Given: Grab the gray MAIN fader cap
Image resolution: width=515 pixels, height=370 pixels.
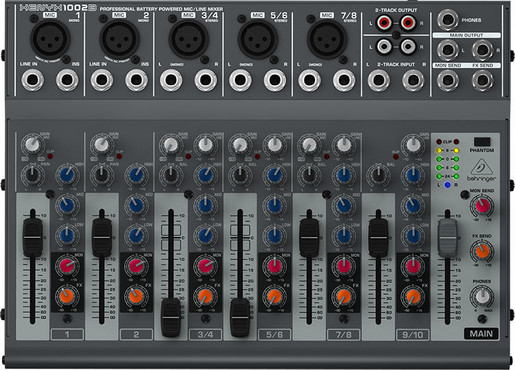Looking at the screenshot, I should (448, 237).
